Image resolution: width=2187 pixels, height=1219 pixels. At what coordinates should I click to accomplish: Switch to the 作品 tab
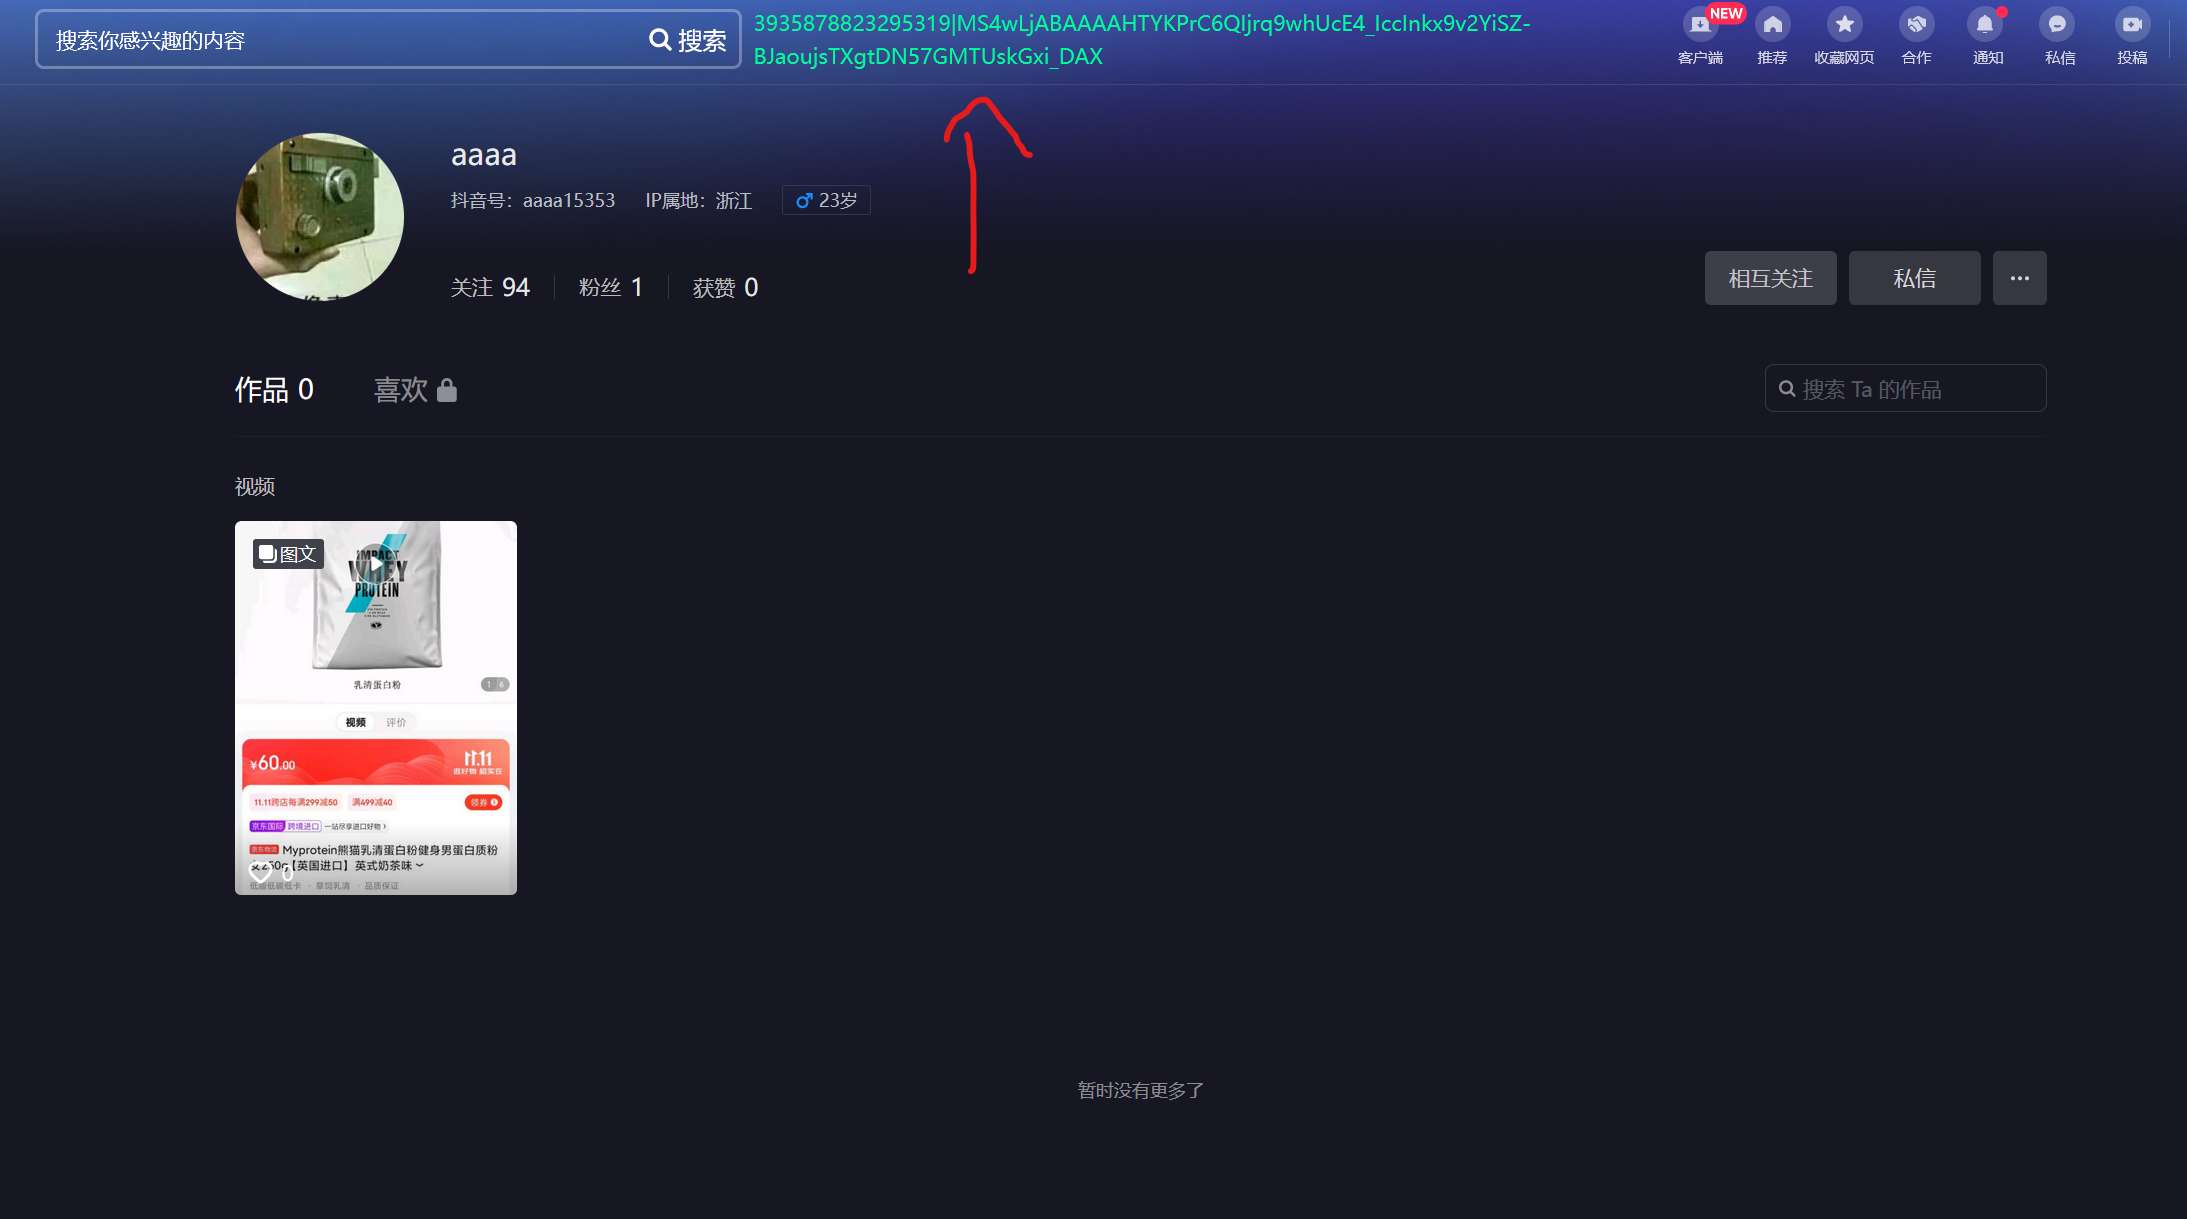coord(274,390)
